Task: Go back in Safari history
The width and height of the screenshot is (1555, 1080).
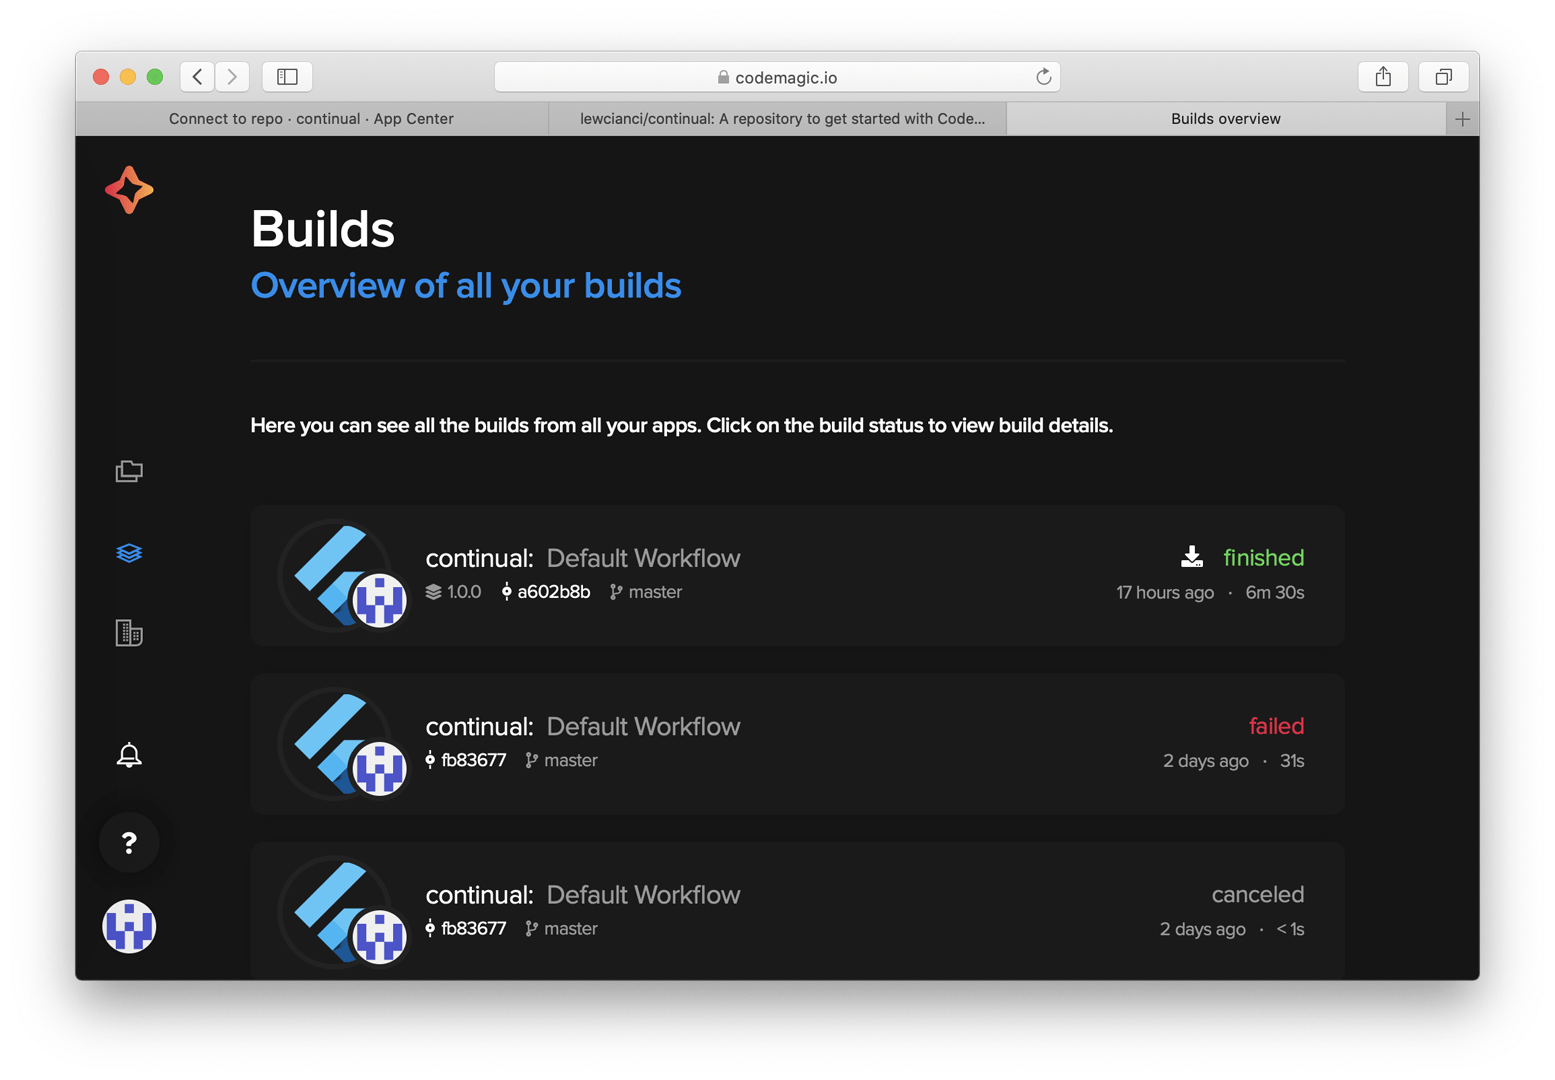Action: (x=198, y=77)
